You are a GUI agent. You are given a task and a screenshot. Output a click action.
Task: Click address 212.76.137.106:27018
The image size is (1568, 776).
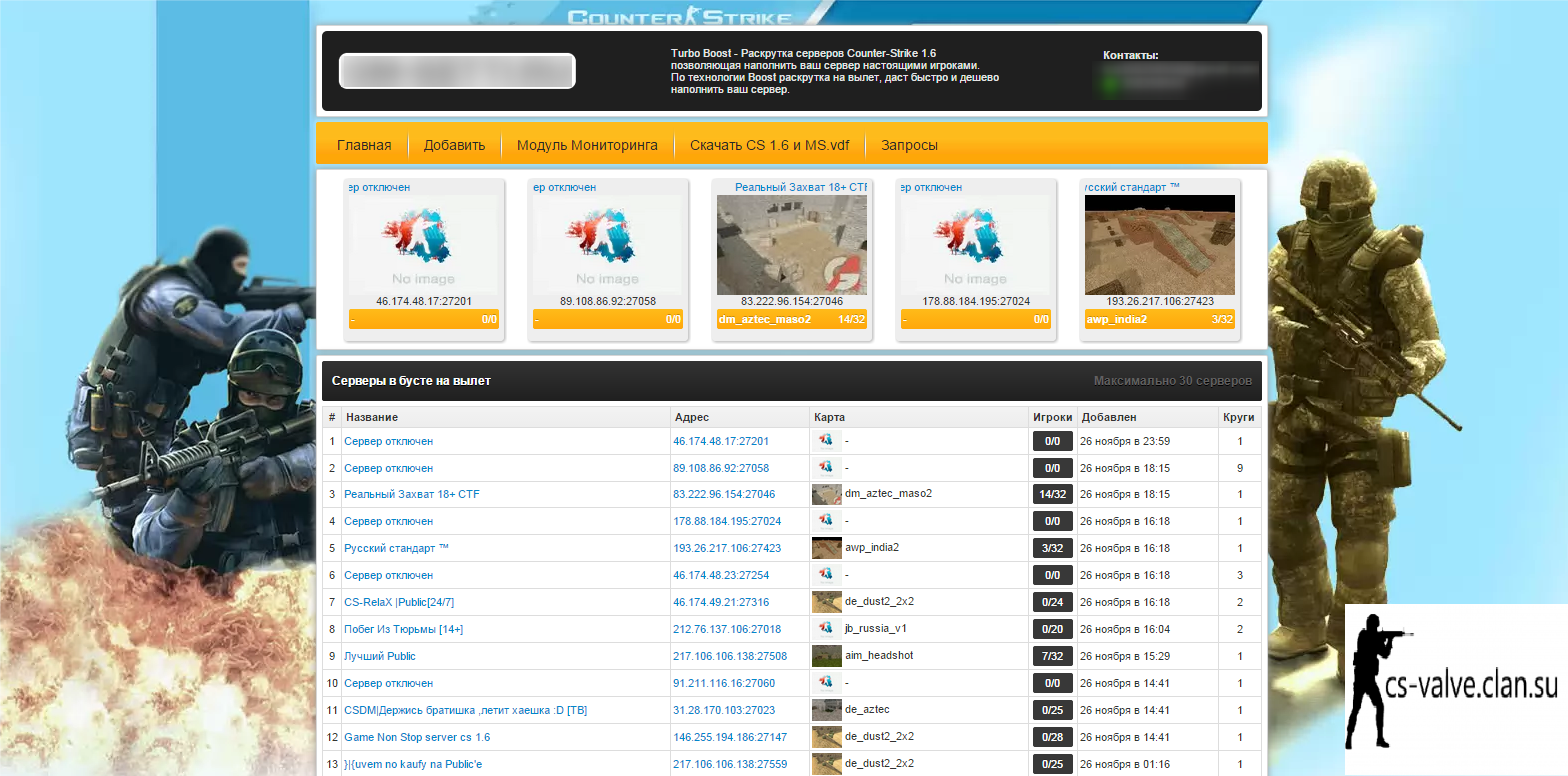(x=727, y=629)
